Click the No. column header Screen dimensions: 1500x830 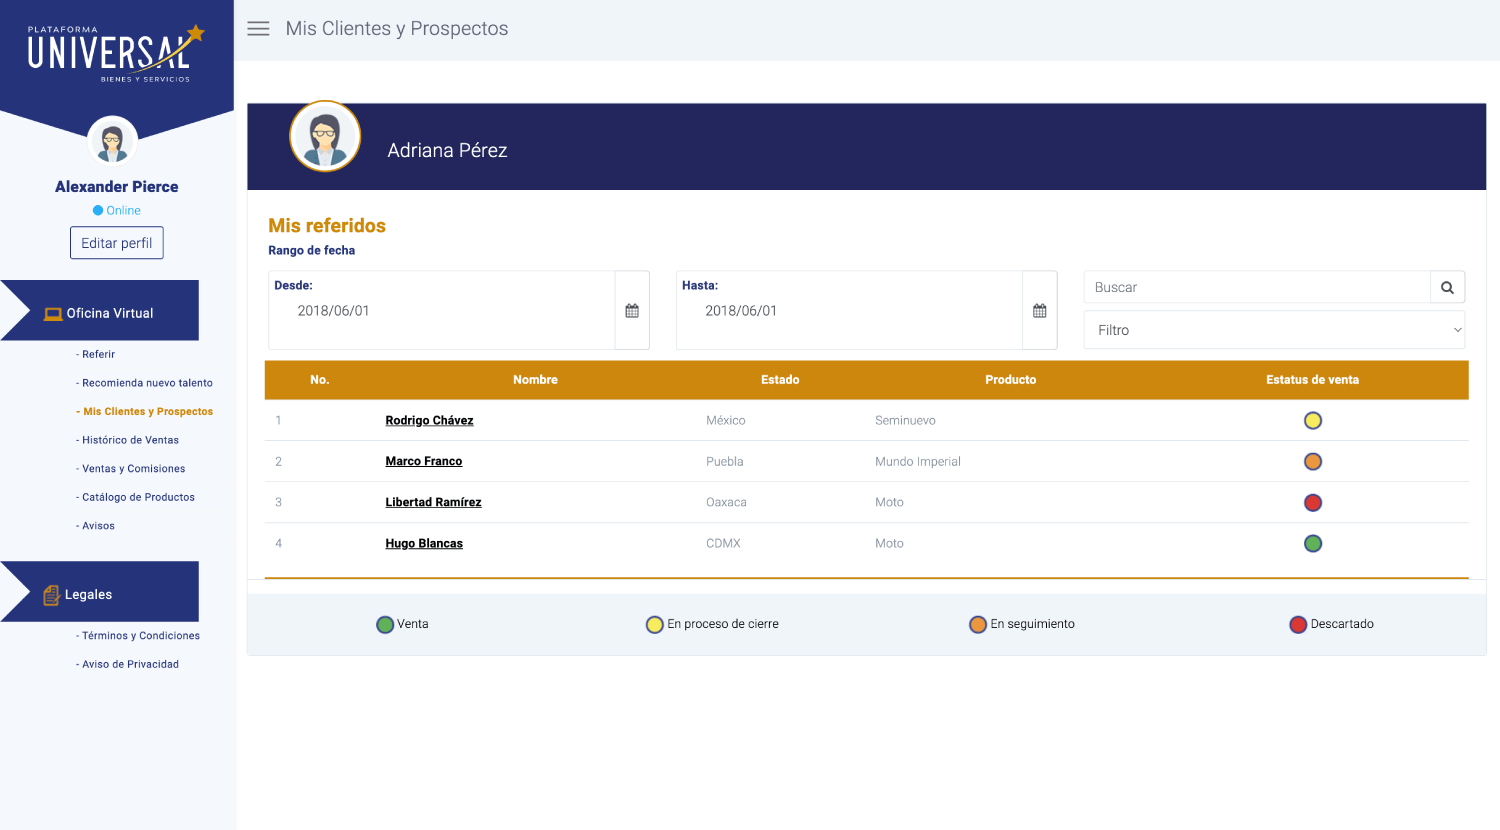pyautogui.click(x=320, y=380)
